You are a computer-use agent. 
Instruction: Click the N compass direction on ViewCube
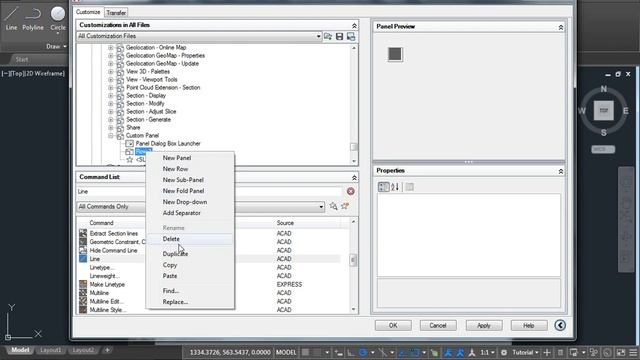click(604, 89)
